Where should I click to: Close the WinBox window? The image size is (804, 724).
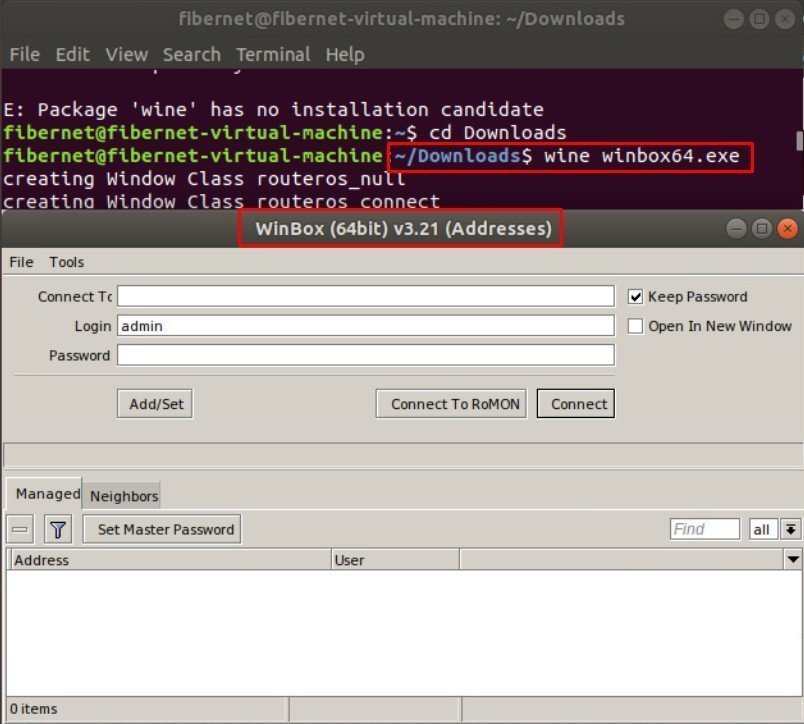coord(788,228)
